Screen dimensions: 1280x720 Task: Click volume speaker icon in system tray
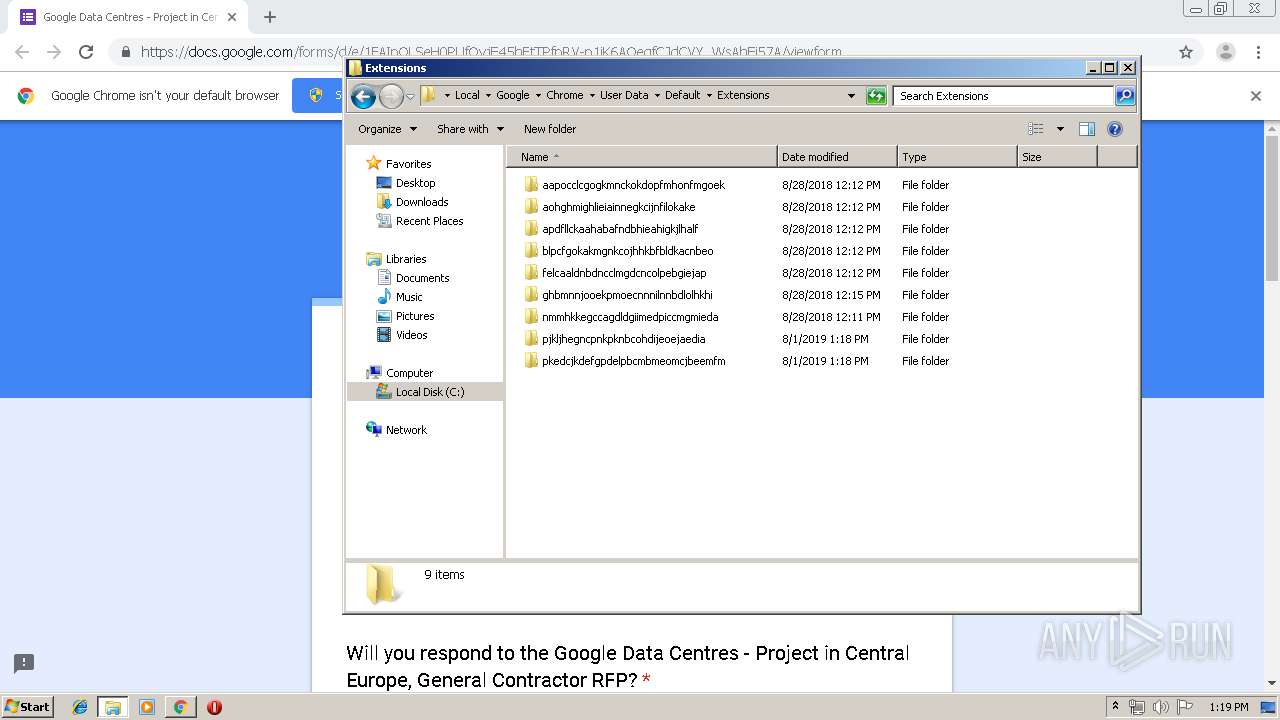pos(1160,707)
